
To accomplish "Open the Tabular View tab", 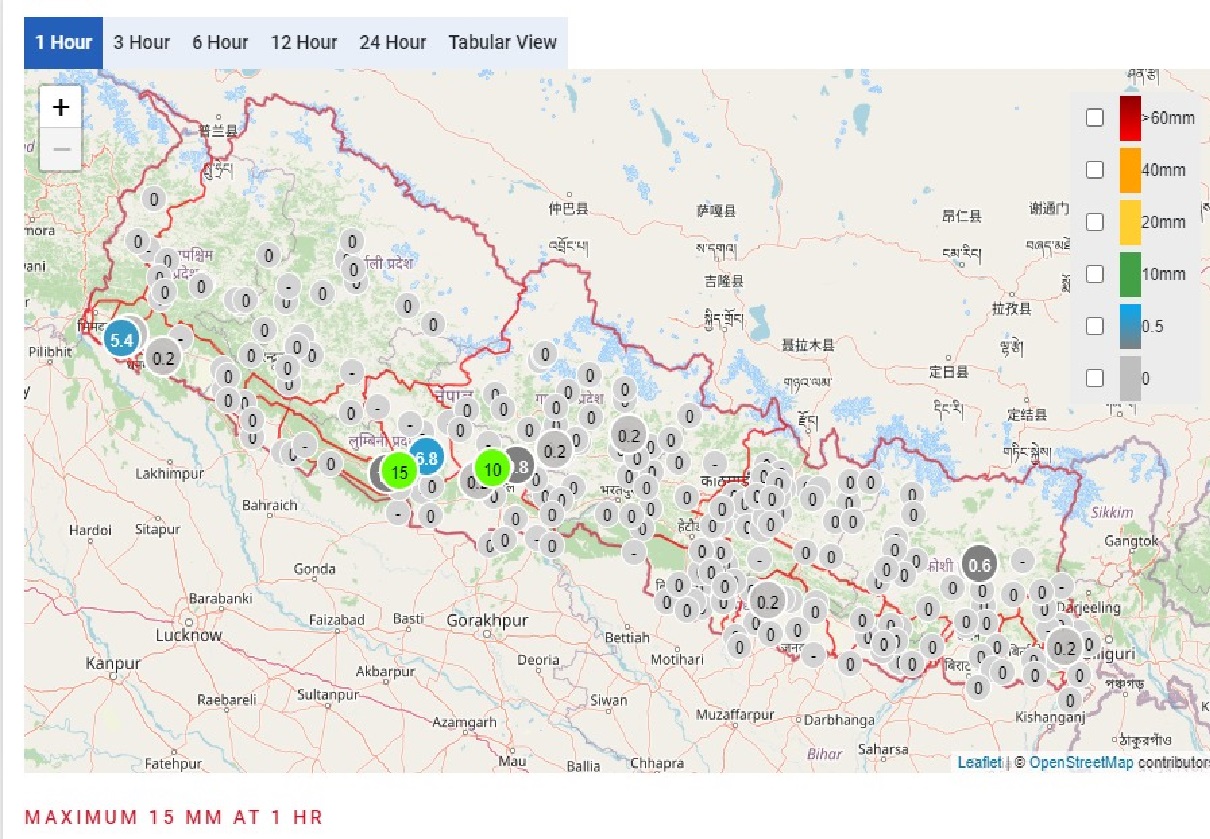I will click(502, 42).
